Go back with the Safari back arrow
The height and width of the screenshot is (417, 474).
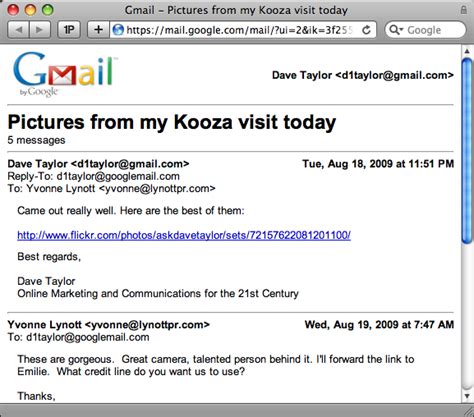coord(18,30)
